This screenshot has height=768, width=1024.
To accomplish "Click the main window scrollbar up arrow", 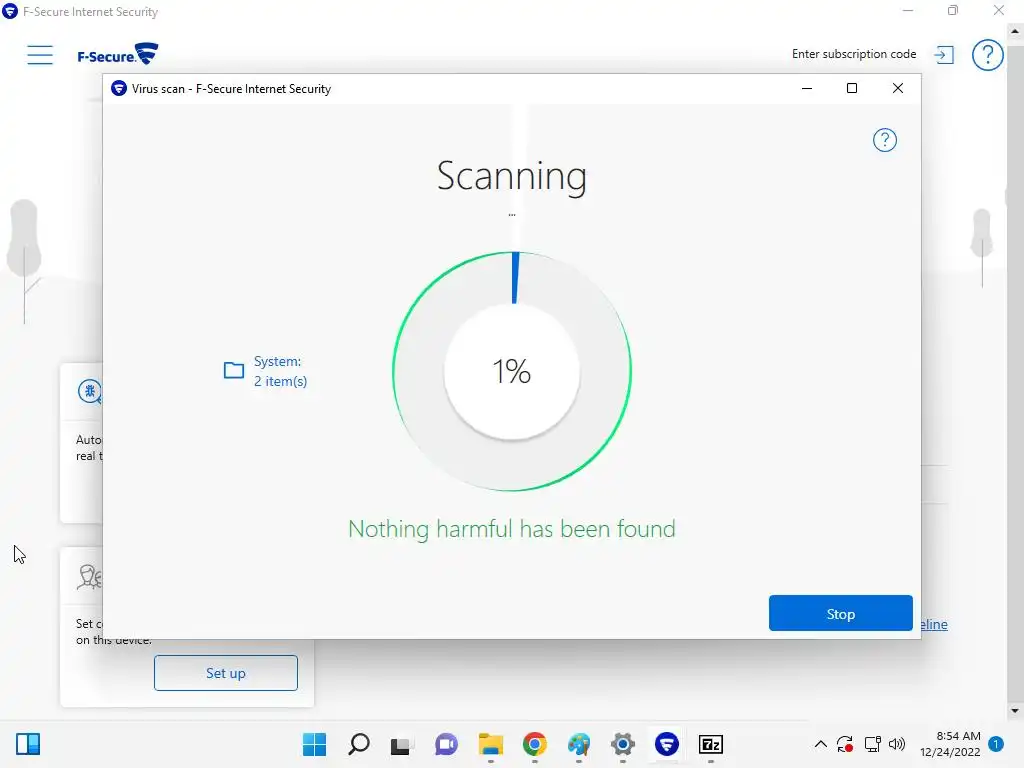I will pyautogui.click(x=1014, y=31).
